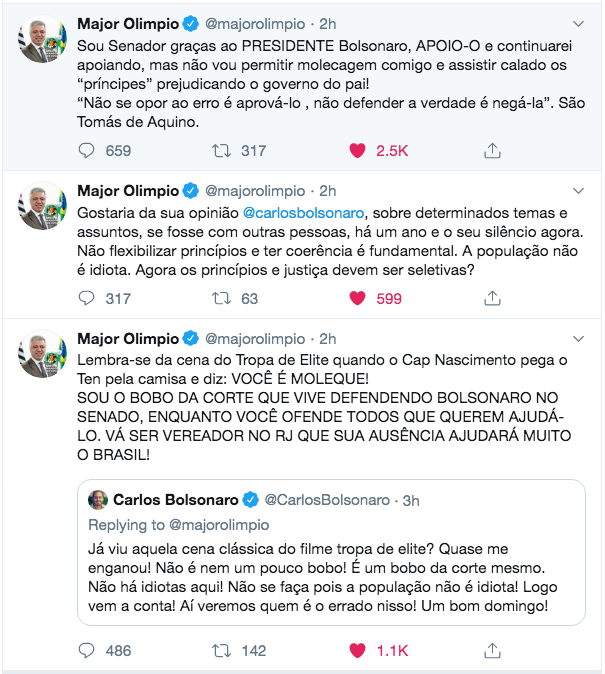This screenshot has height=674, width=605.
Task: Open the @carlosbolsonaro mention link
Action: 299,212
